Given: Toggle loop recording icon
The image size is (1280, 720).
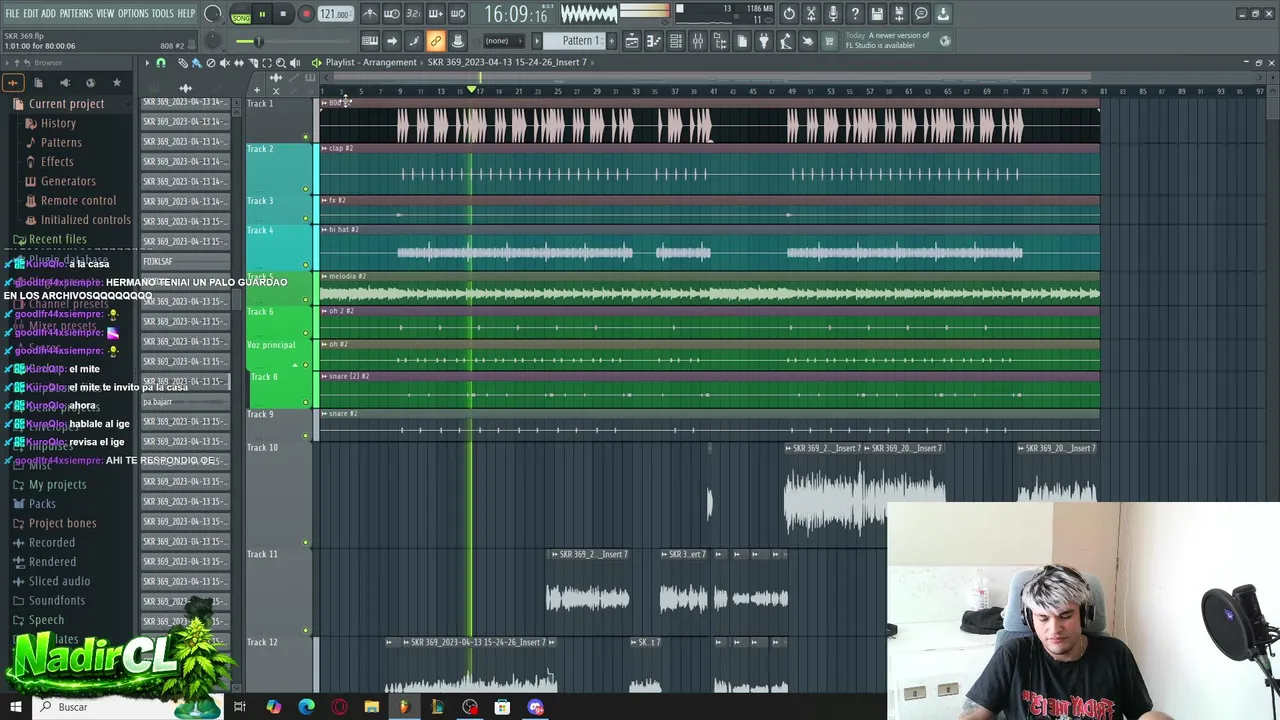Looking at the screenshot, I should 458,14.
